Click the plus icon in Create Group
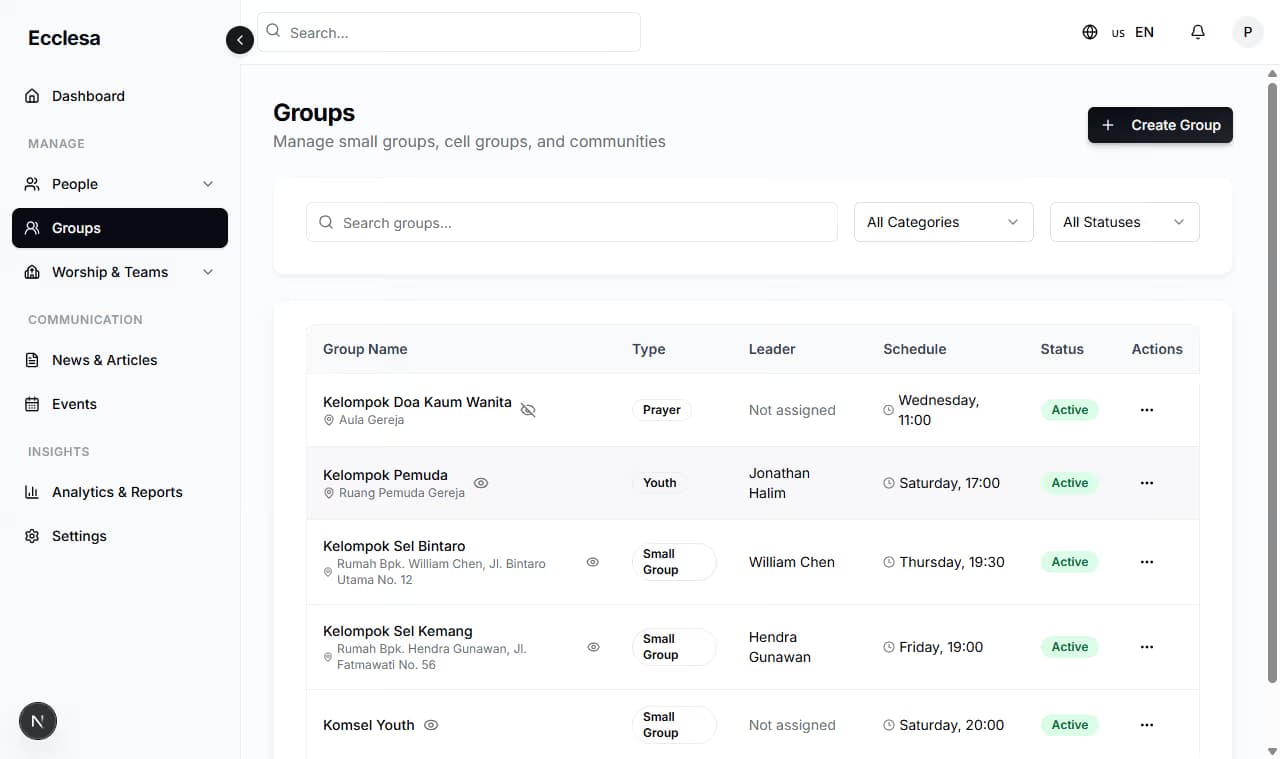Viewport: 1280px width, 759px height. 1108,125
